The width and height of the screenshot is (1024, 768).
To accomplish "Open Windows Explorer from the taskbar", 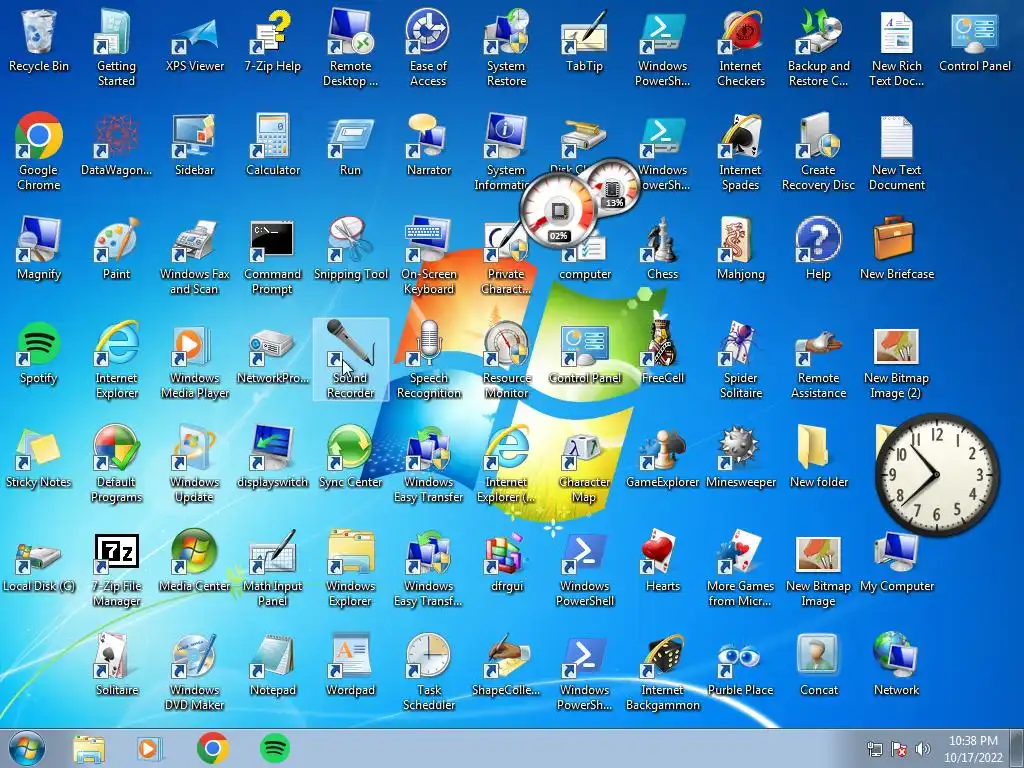I will coord(89,749).
